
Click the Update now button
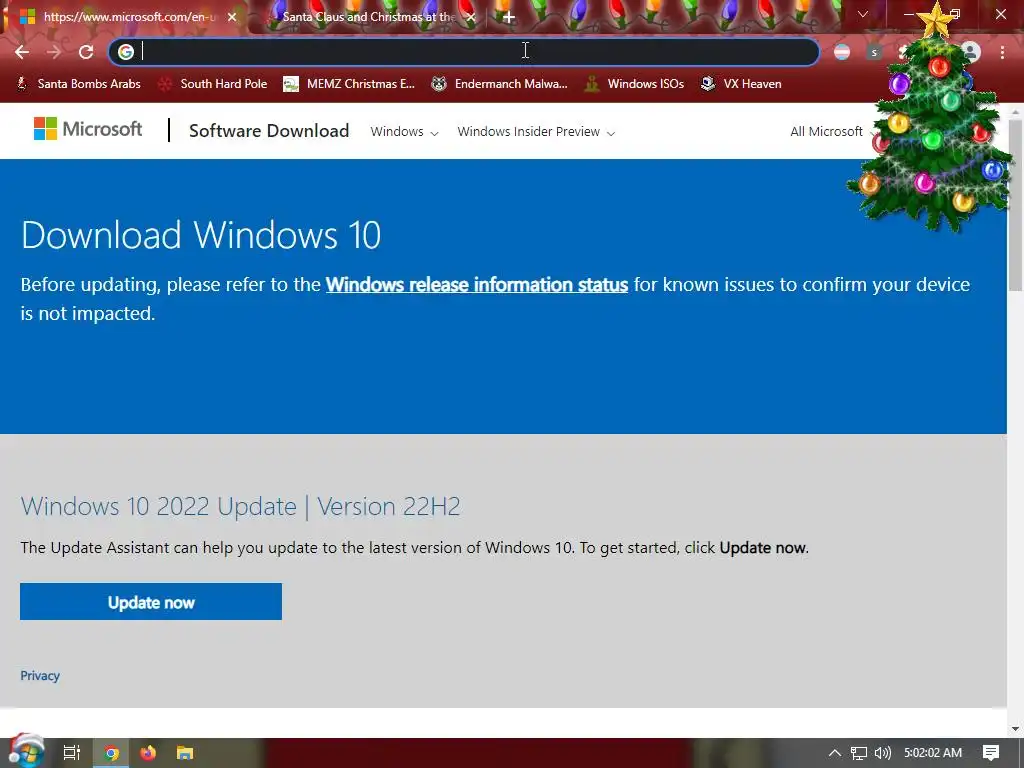[151, 601]
